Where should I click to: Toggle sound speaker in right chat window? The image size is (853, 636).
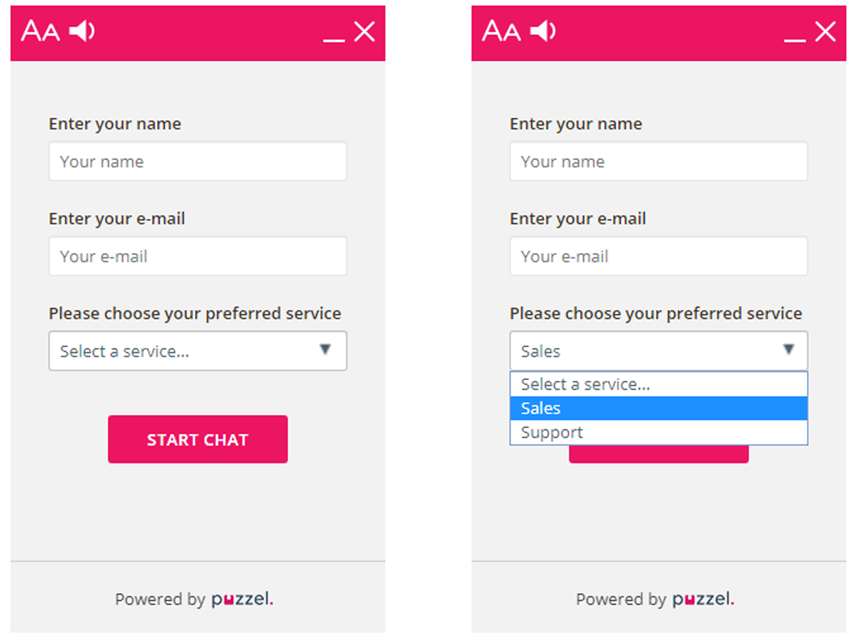coord(543,32)
